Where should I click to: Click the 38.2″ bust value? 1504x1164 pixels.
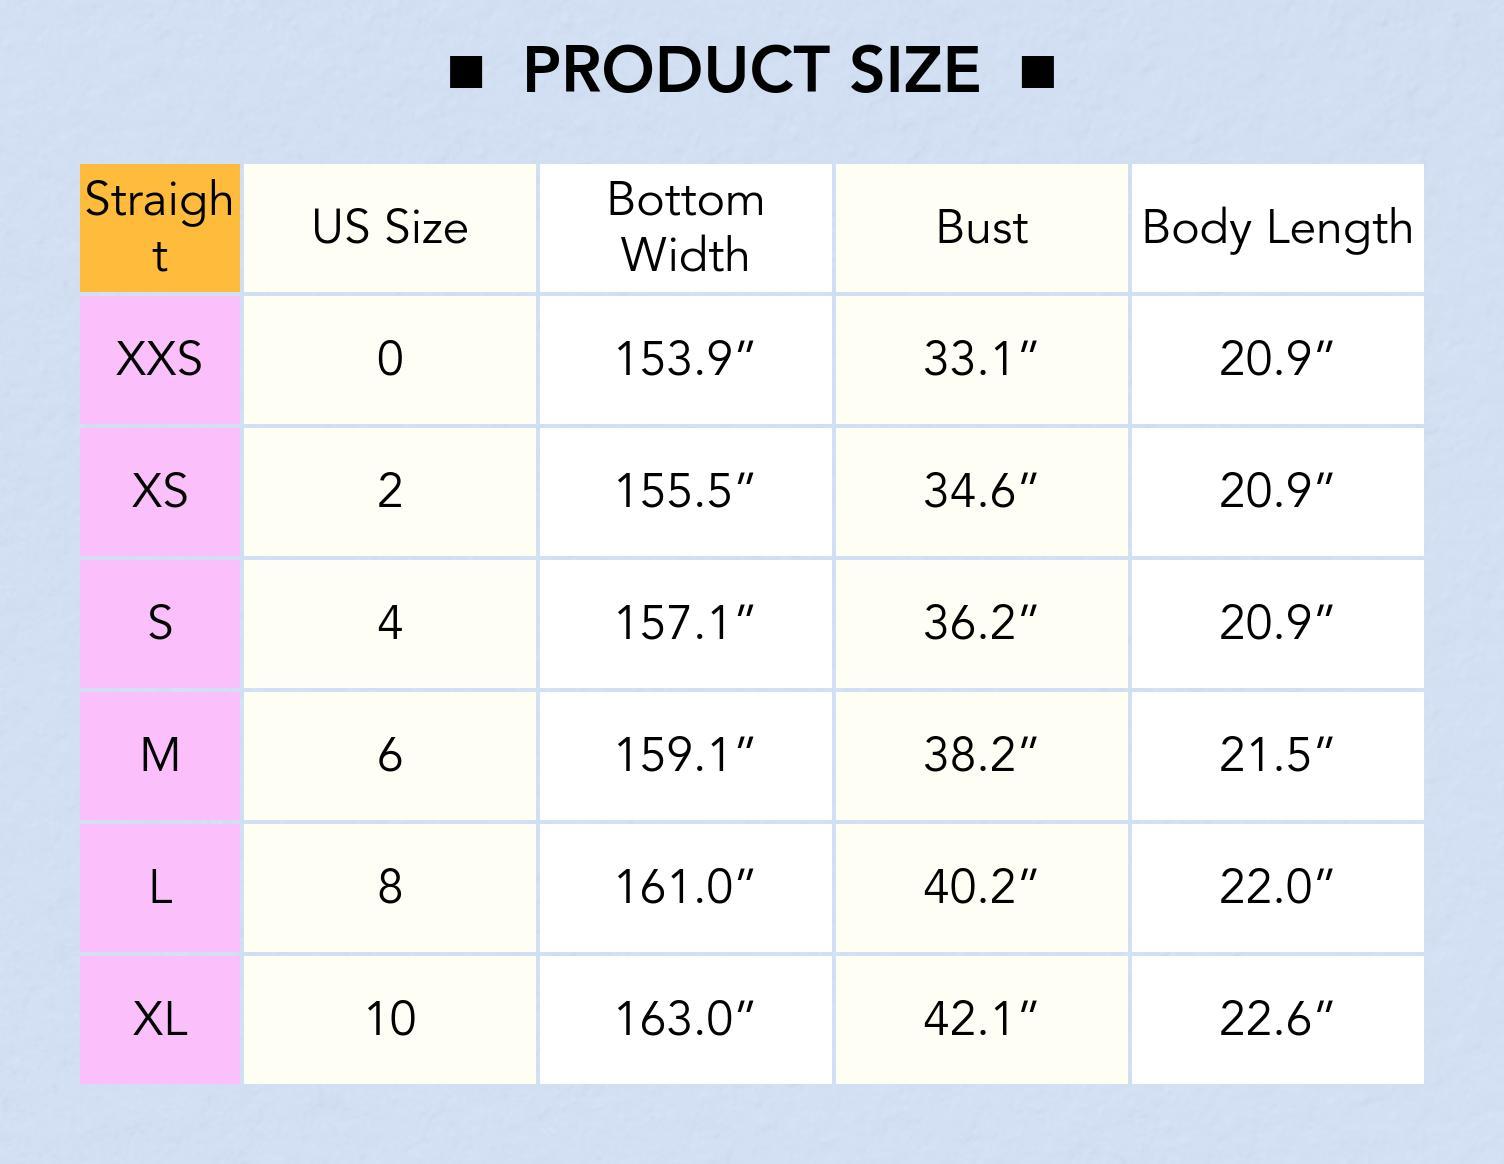(981, 755)
